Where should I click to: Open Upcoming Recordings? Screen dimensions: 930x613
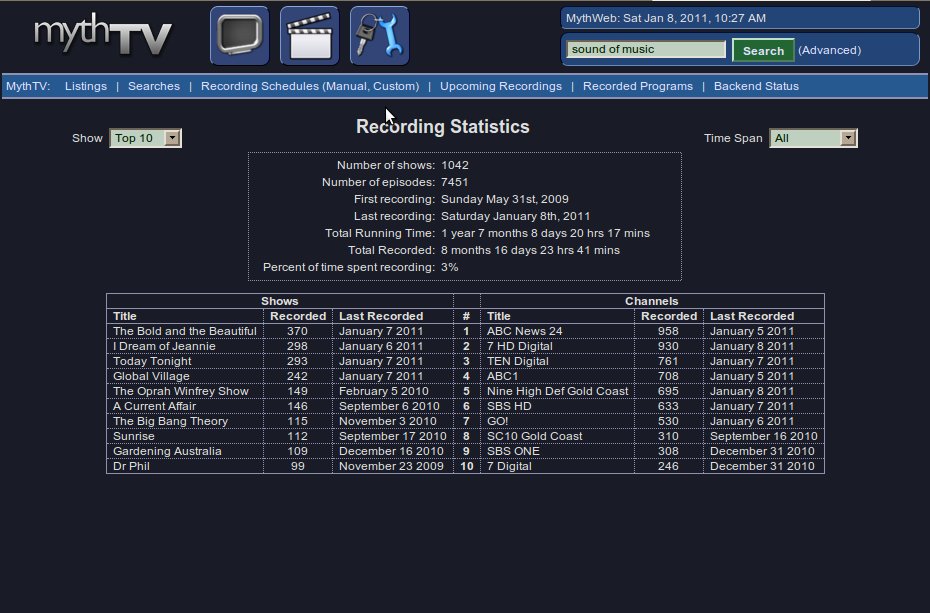tap(501, 86)
